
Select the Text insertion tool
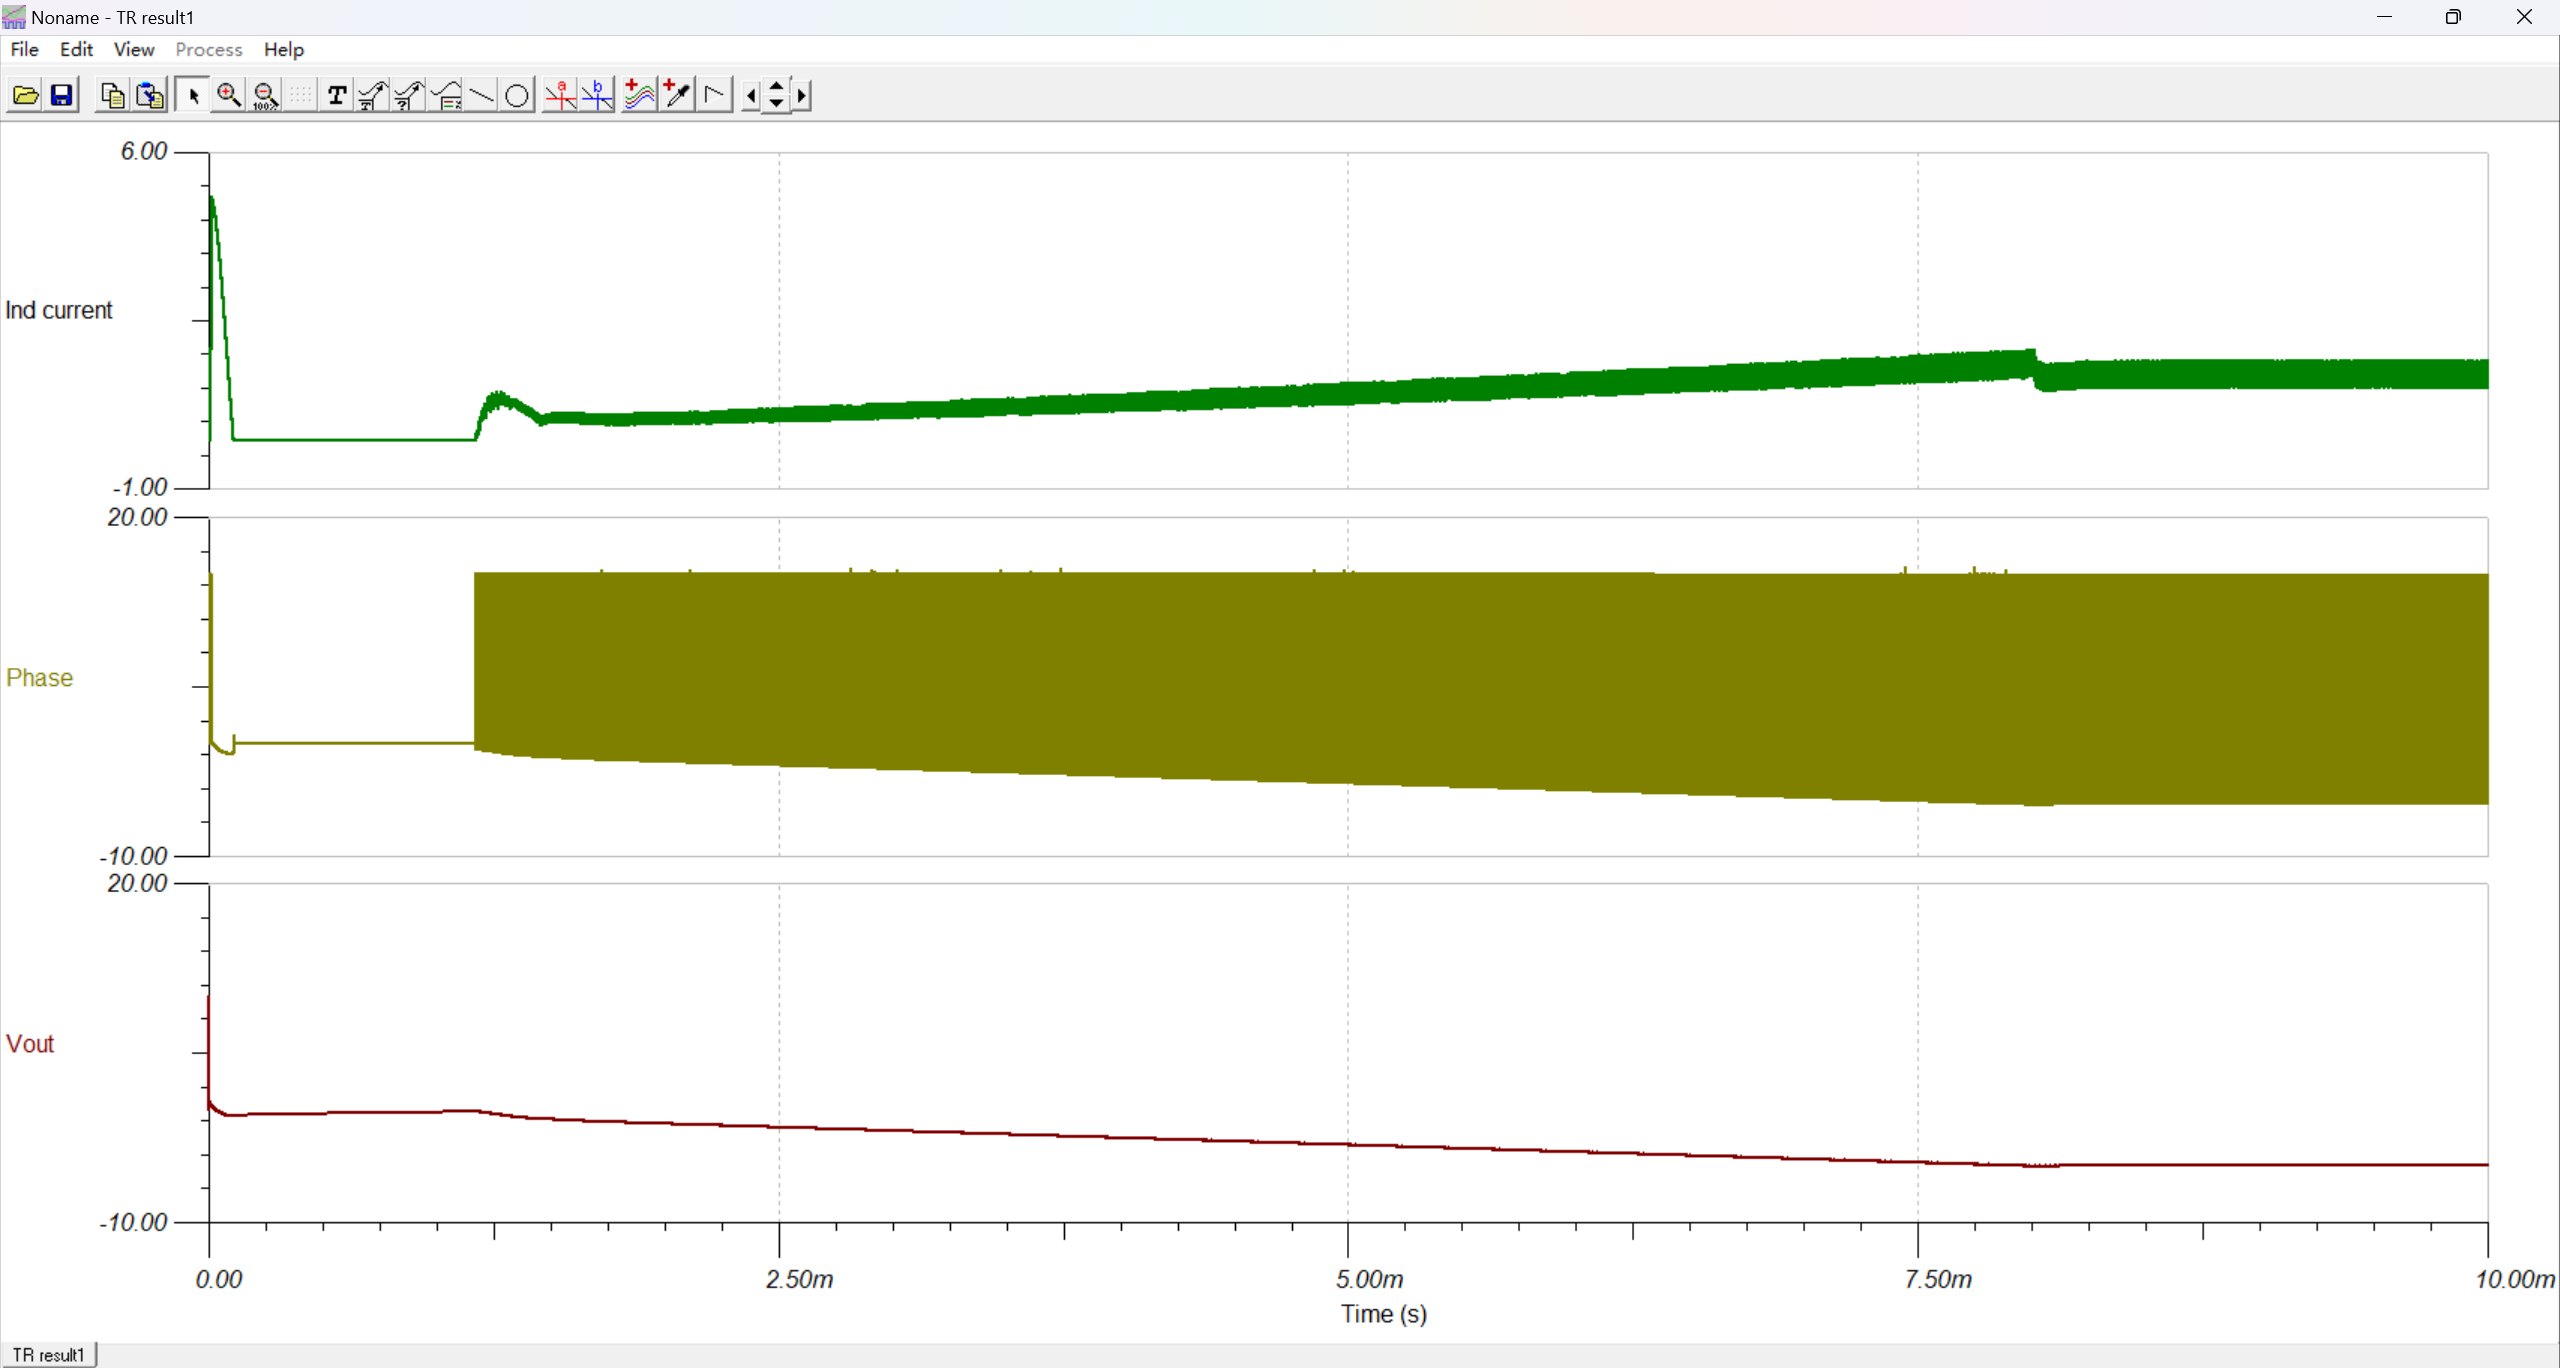coord(337,95)
